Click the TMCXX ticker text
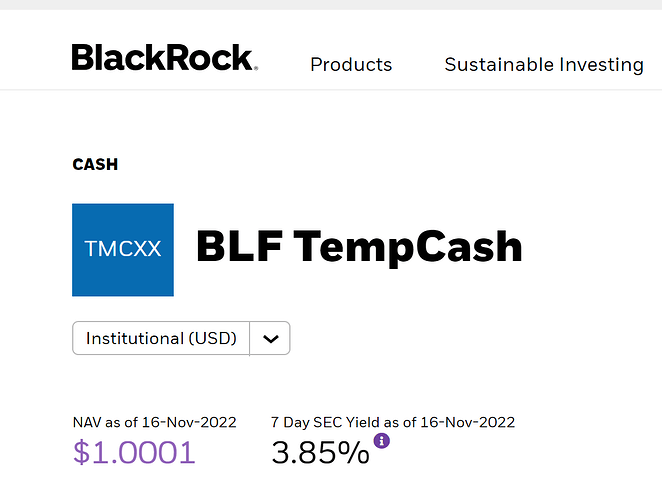Image resolution: width=662 pixels, height=500 pixels. click(123, 250)
